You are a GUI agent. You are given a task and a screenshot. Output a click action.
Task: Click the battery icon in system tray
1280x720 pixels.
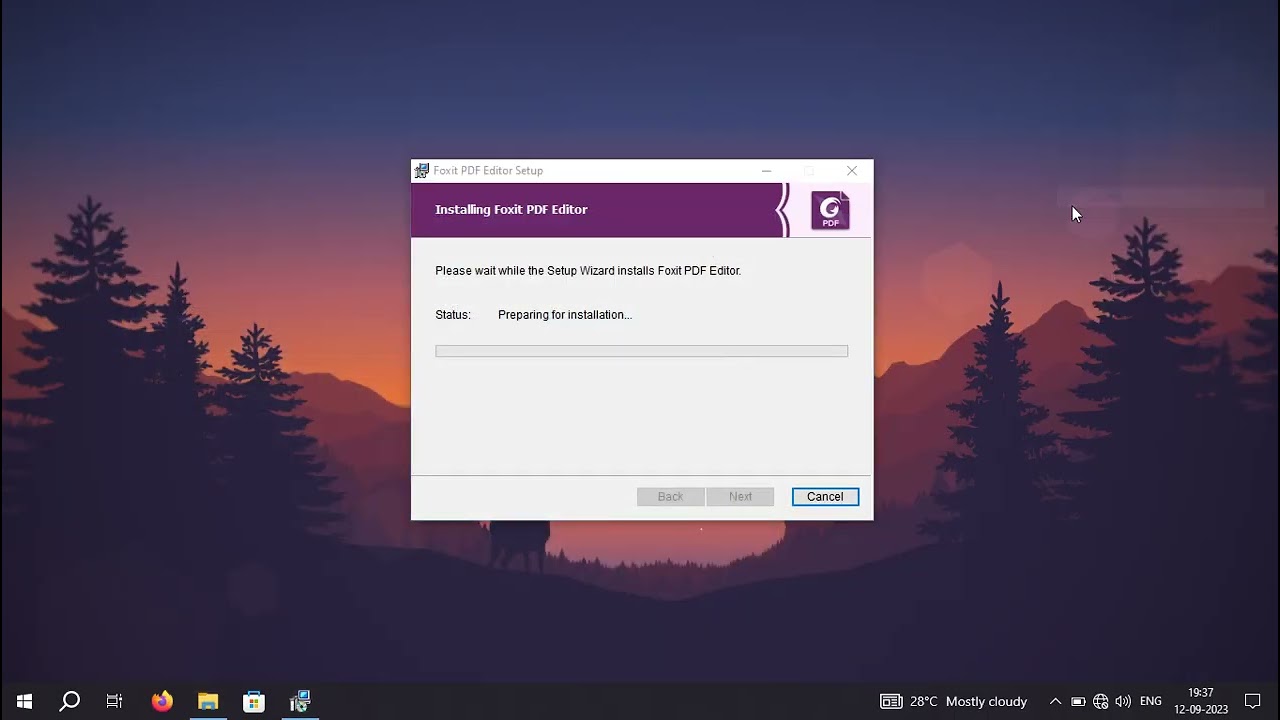(x=1078, y=701)
